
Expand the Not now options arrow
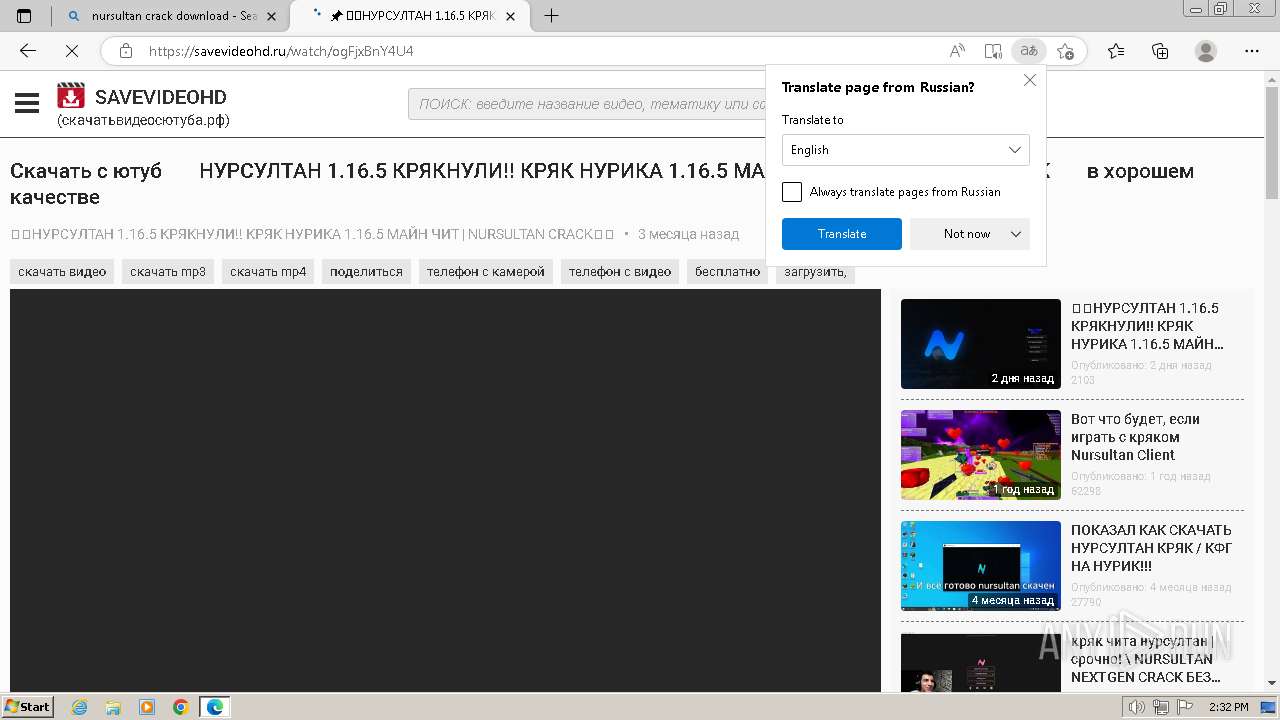(1016, 234)
